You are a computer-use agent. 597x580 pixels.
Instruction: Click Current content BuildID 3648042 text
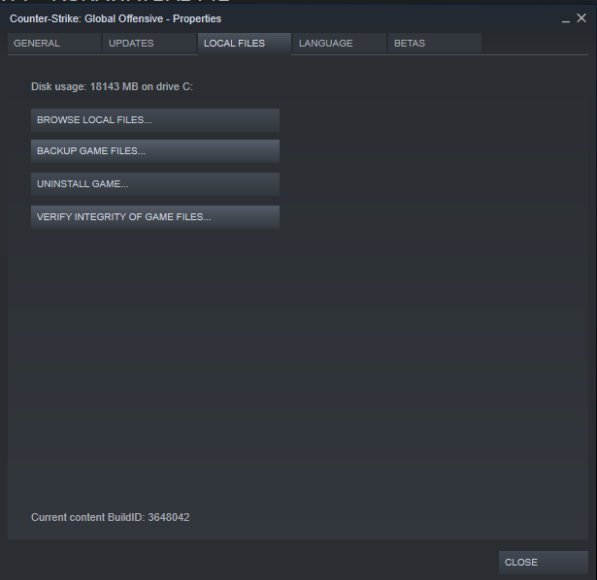(110, 517)
